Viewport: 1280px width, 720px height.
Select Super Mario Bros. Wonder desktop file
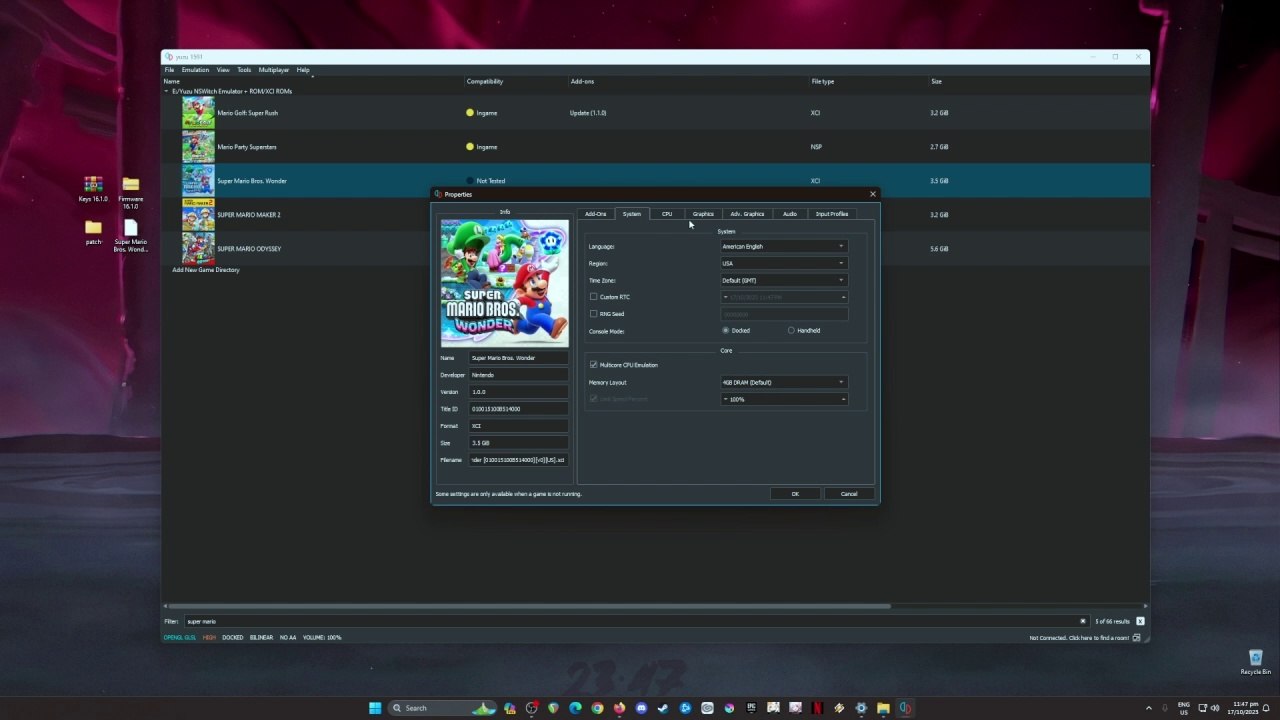[x=130, y=236]
